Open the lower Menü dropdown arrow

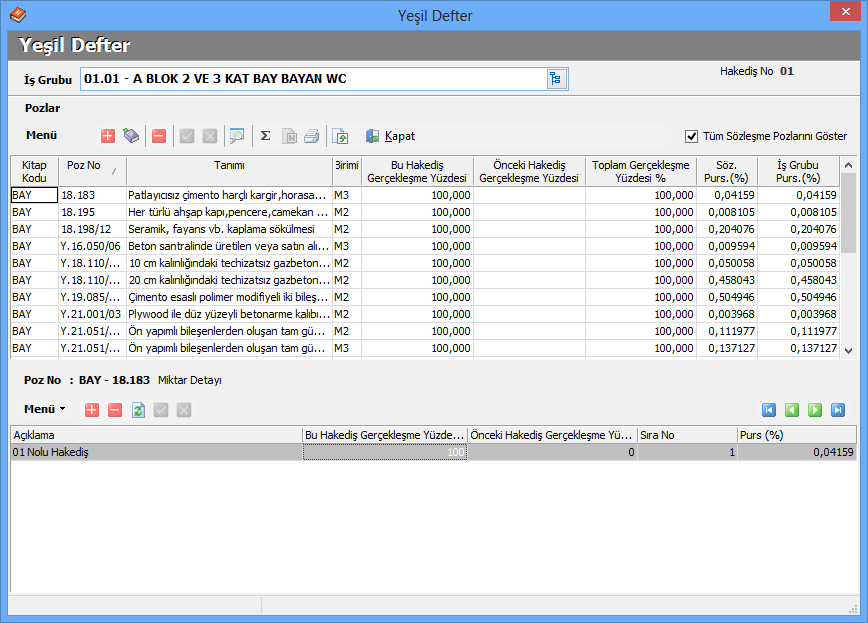[x=62, y=409]
